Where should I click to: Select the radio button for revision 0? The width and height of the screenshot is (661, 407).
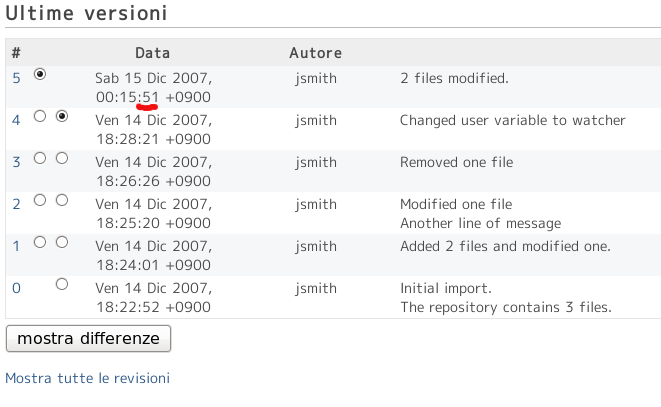[x=62, y=284]
